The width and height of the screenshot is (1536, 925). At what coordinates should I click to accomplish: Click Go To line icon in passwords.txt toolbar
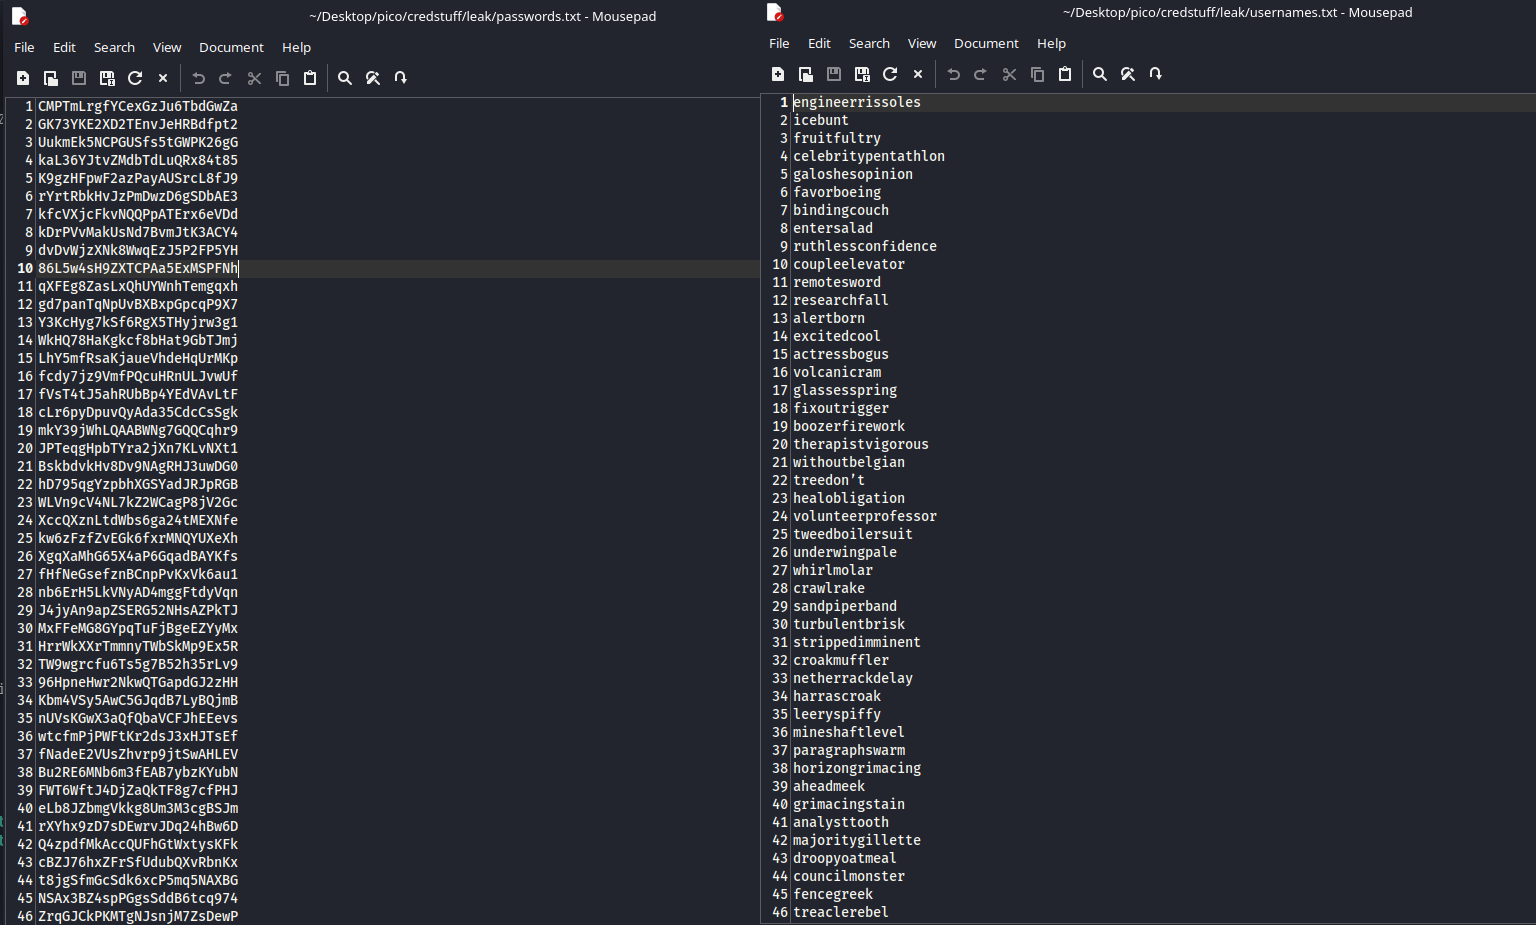coord(401,78)
